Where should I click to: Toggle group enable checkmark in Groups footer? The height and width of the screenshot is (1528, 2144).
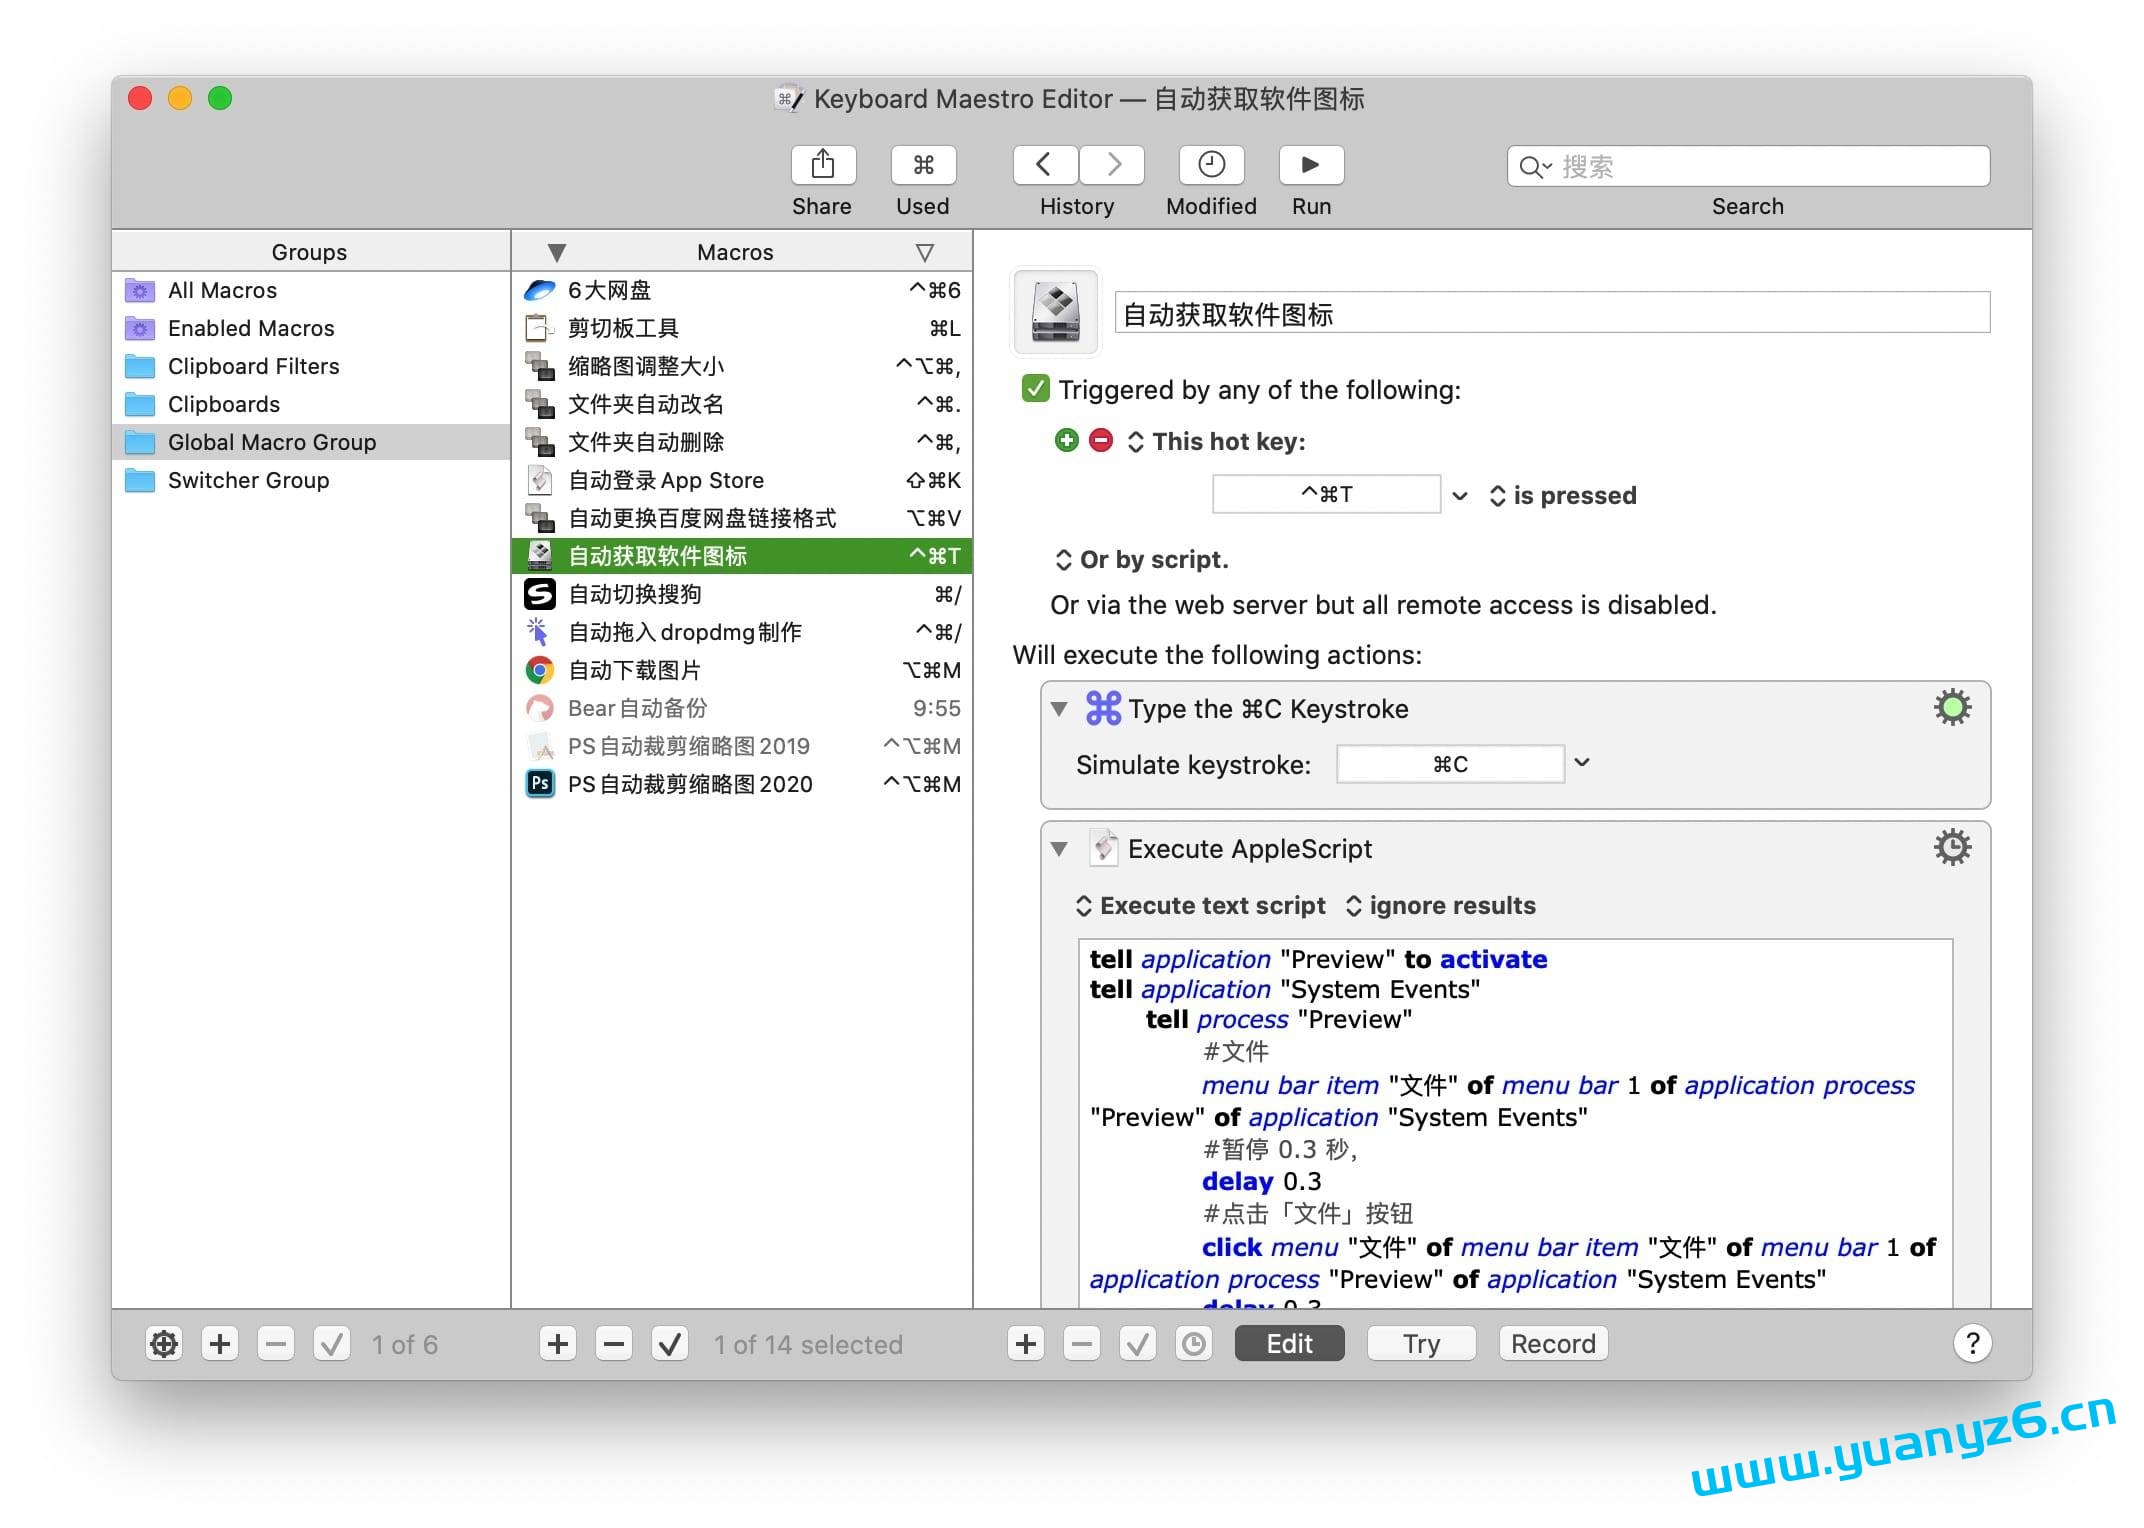coord(332,1344)
